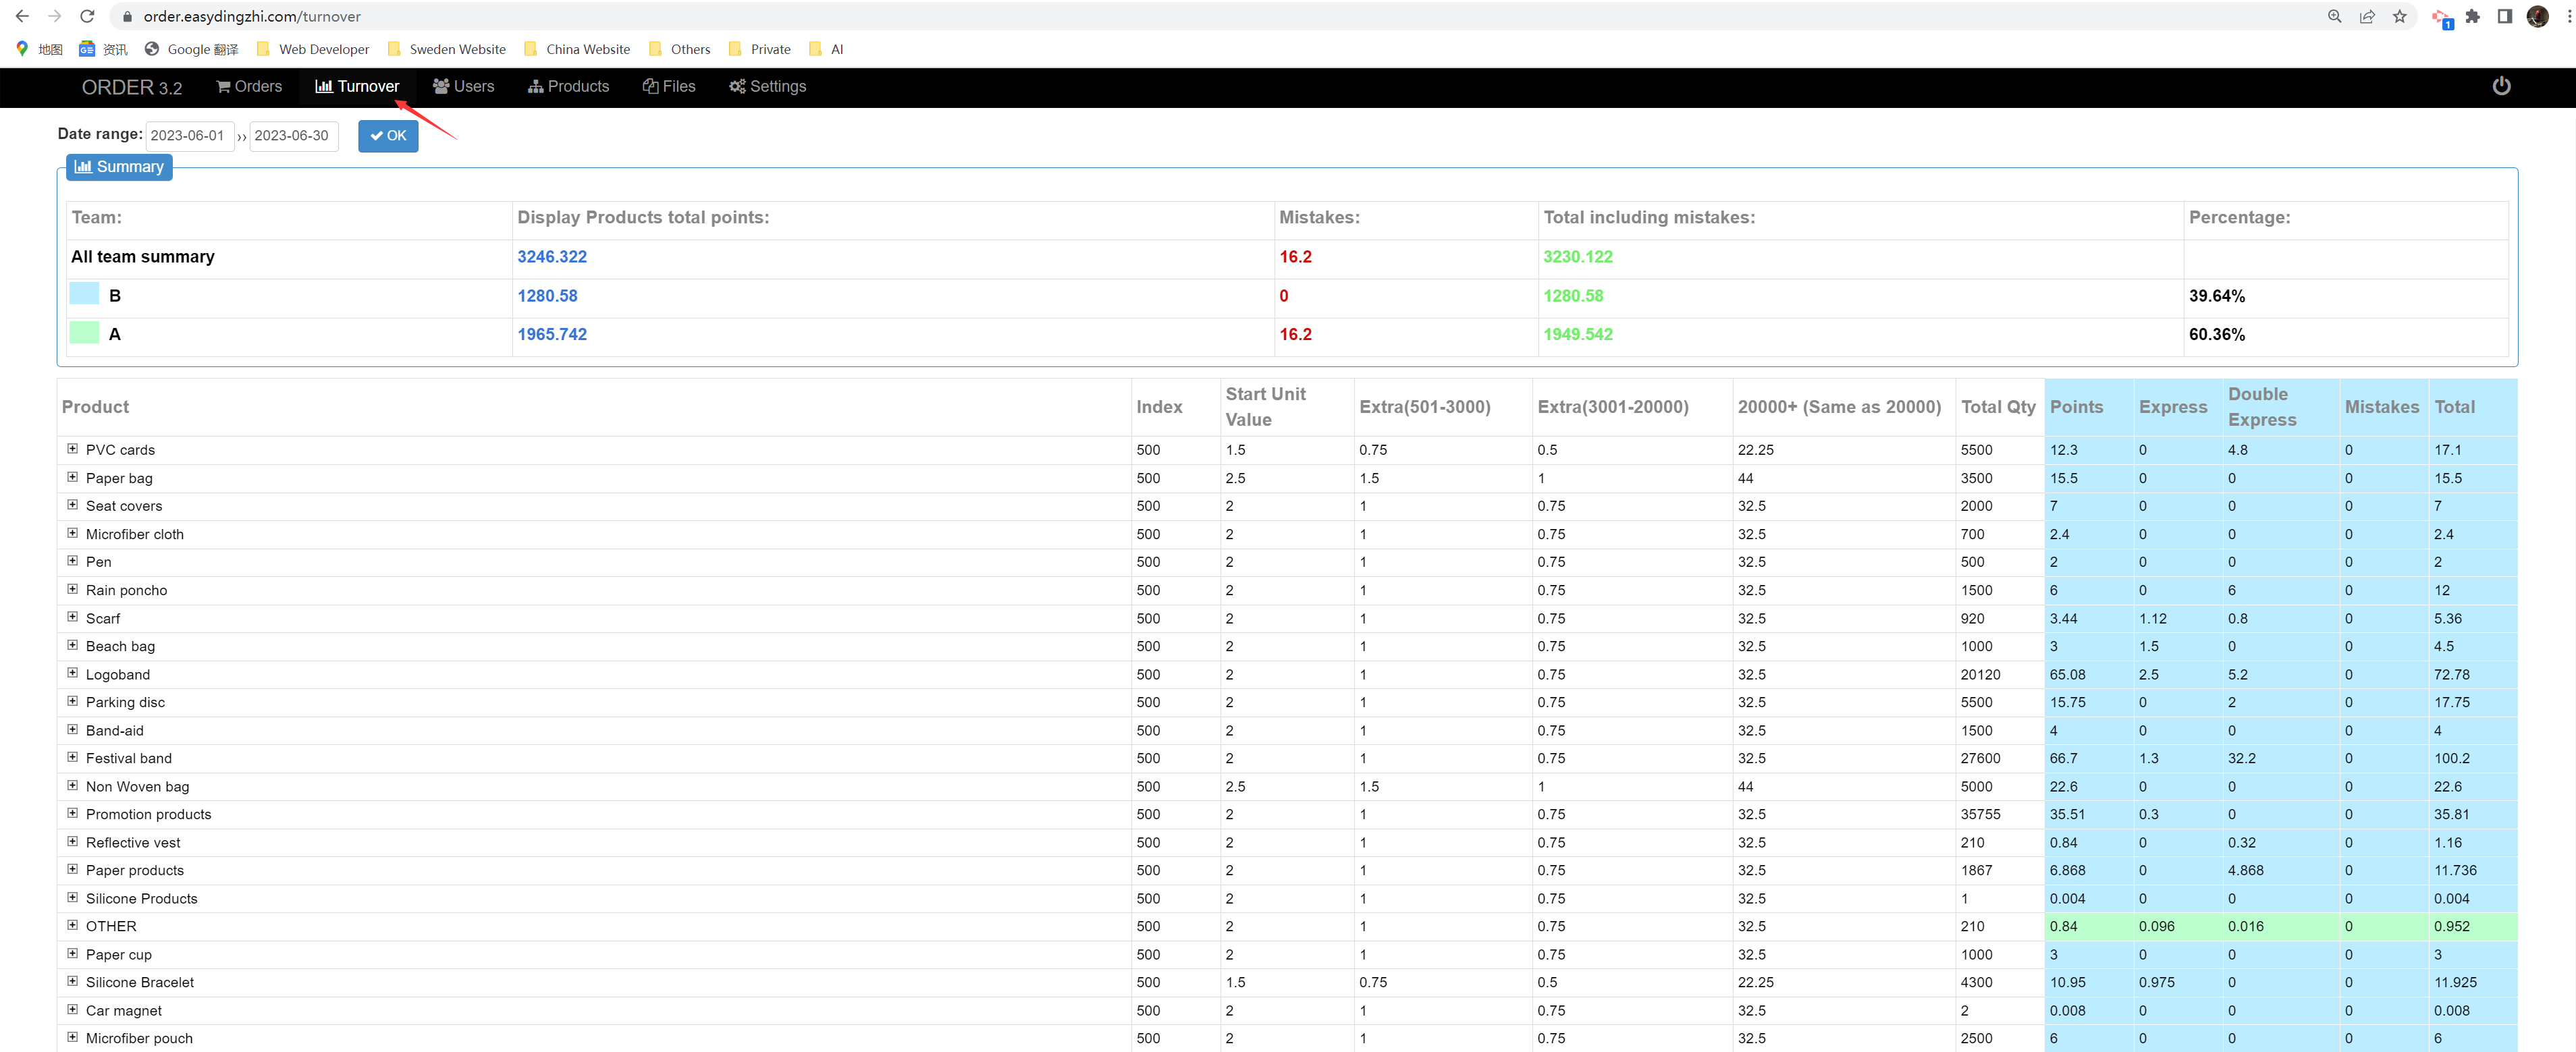Click the Summary button
The image size is (2576, 1052).
point(119,167)
